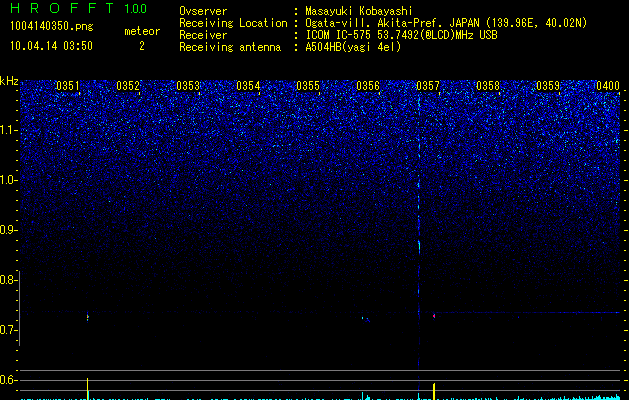Click the meteor echo dot after 0351

tap(87, 317)
